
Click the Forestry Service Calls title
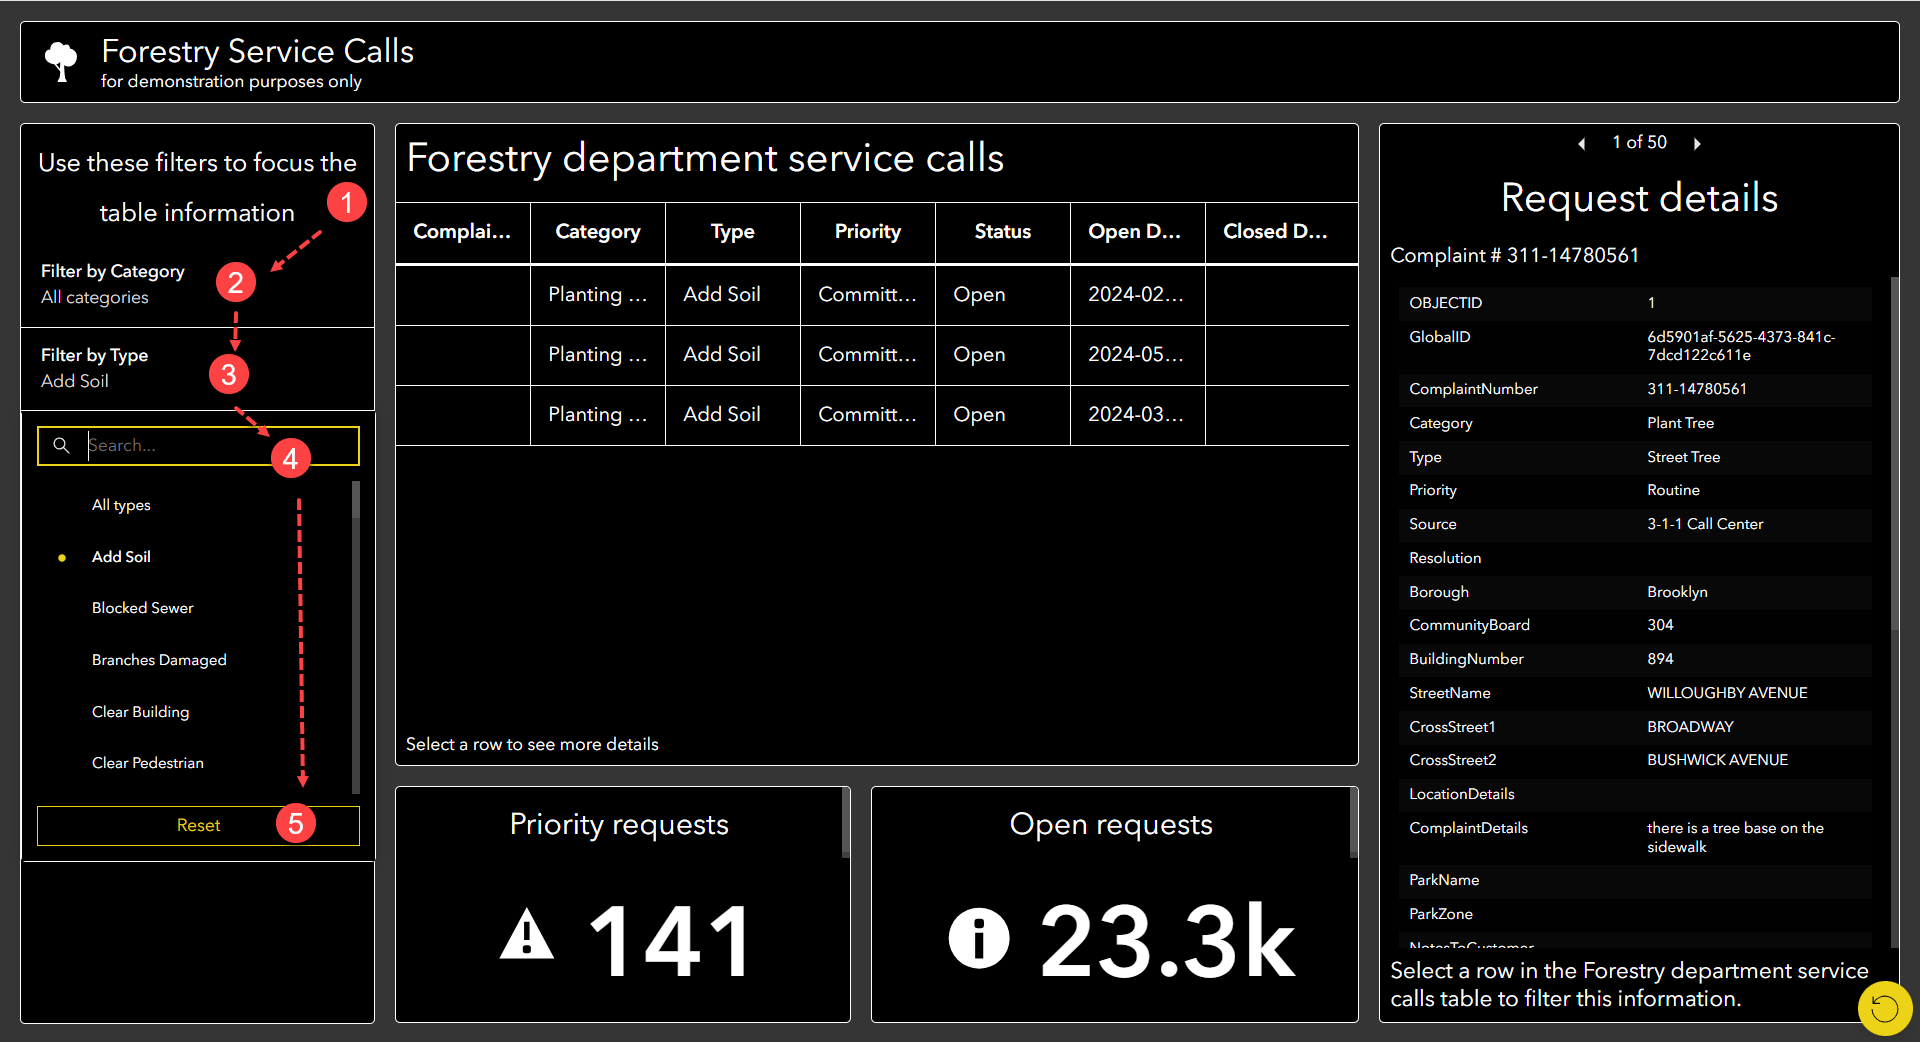tap(257, 51)
